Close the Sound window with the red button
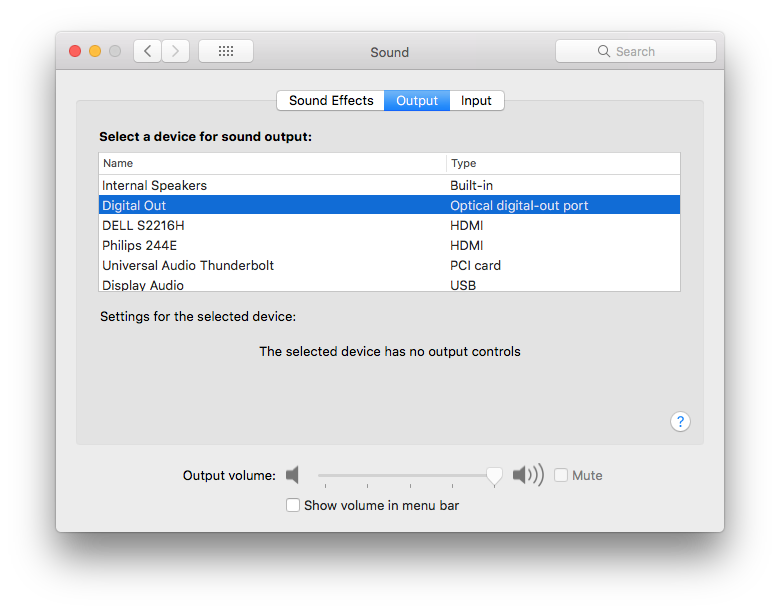780x612 pixels. point(75,51)
